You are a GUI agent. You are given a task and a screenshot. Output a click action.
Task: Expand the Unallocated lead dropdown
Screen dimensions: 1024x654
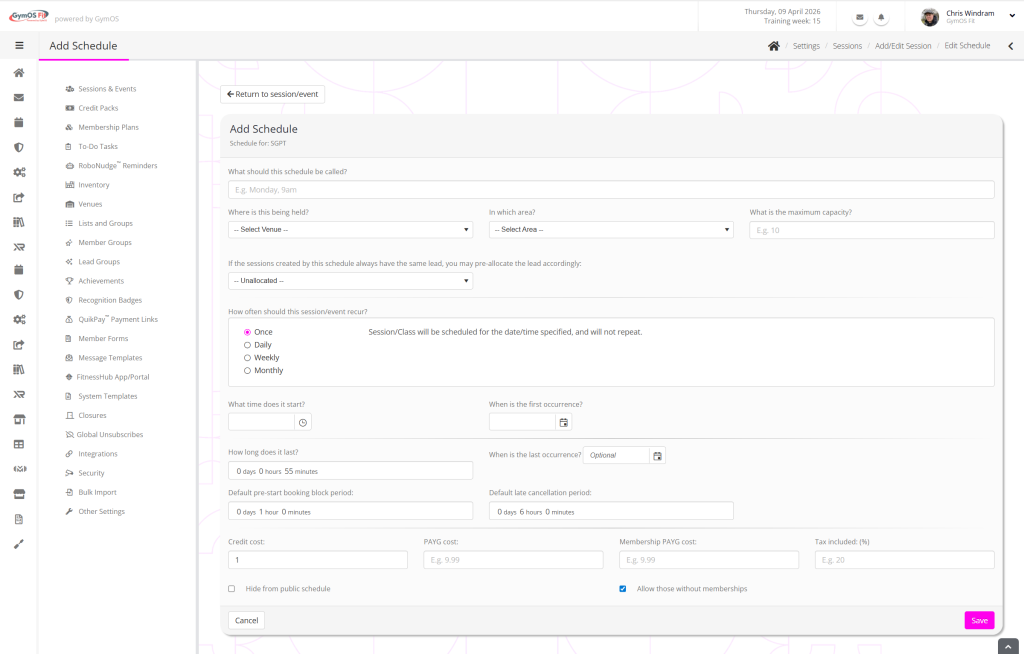[350, 281]
